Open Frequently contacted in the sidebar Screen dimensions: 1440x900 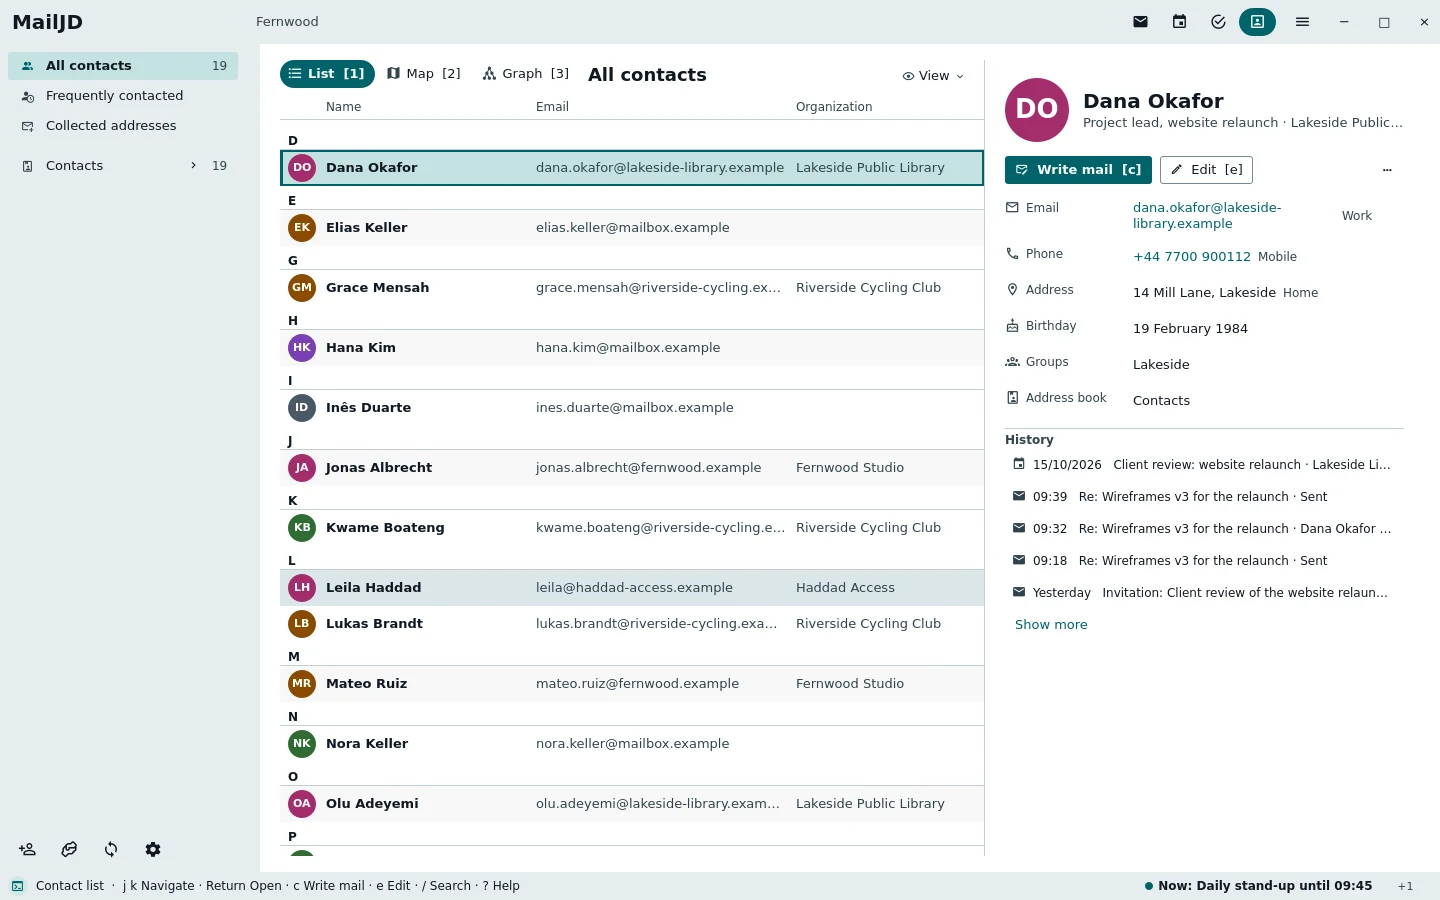pos(123,96)
